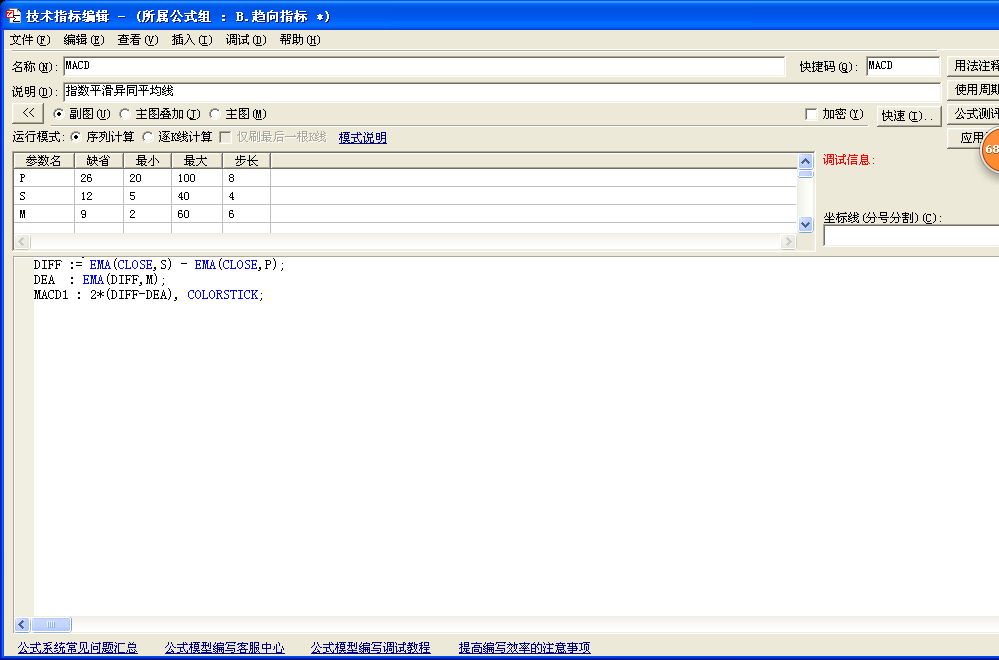Click the 快速(I).. button

point(909,116)
